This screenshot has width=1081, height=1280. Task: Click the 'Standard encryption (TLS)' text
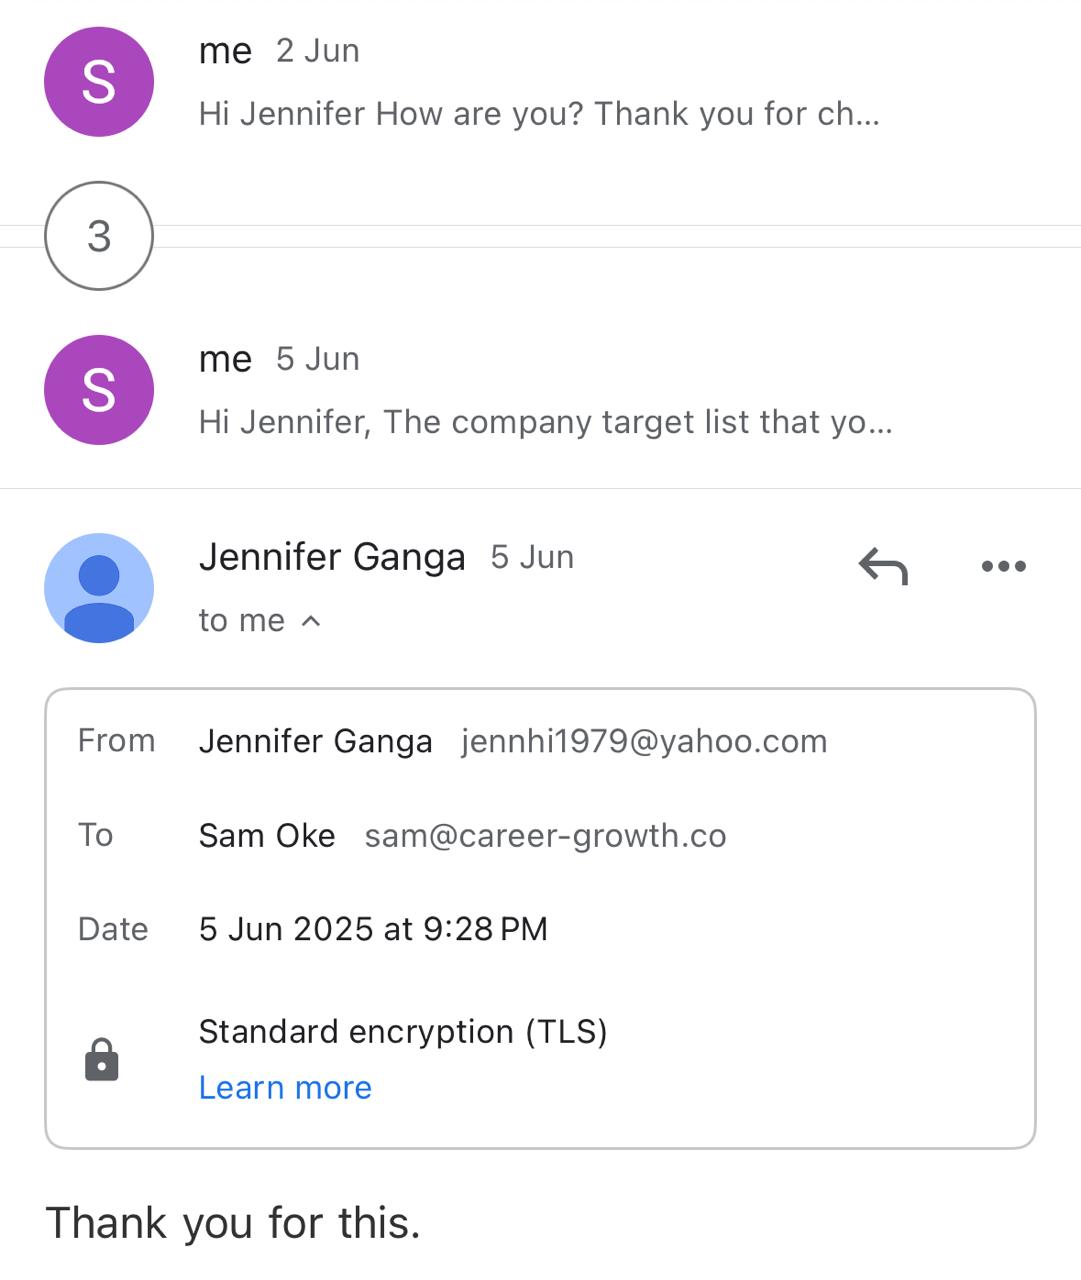tap(403, 1032)
